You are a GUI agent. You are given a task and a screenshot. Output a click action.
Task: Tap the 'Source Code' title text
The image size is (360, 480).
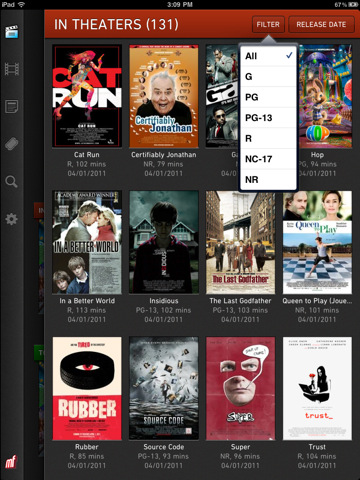point(164,447)
